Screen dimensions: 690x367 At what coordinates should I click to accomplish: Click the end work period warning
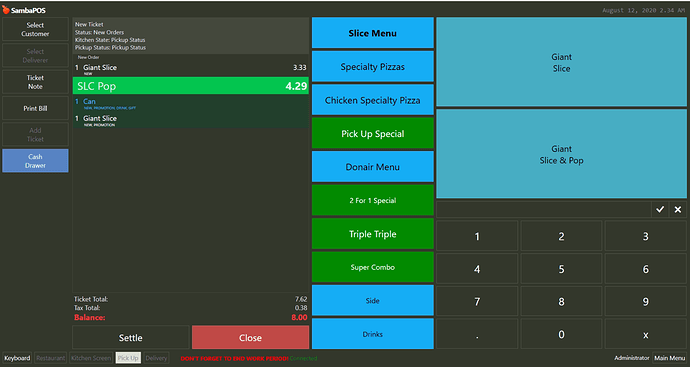point(234,358)
